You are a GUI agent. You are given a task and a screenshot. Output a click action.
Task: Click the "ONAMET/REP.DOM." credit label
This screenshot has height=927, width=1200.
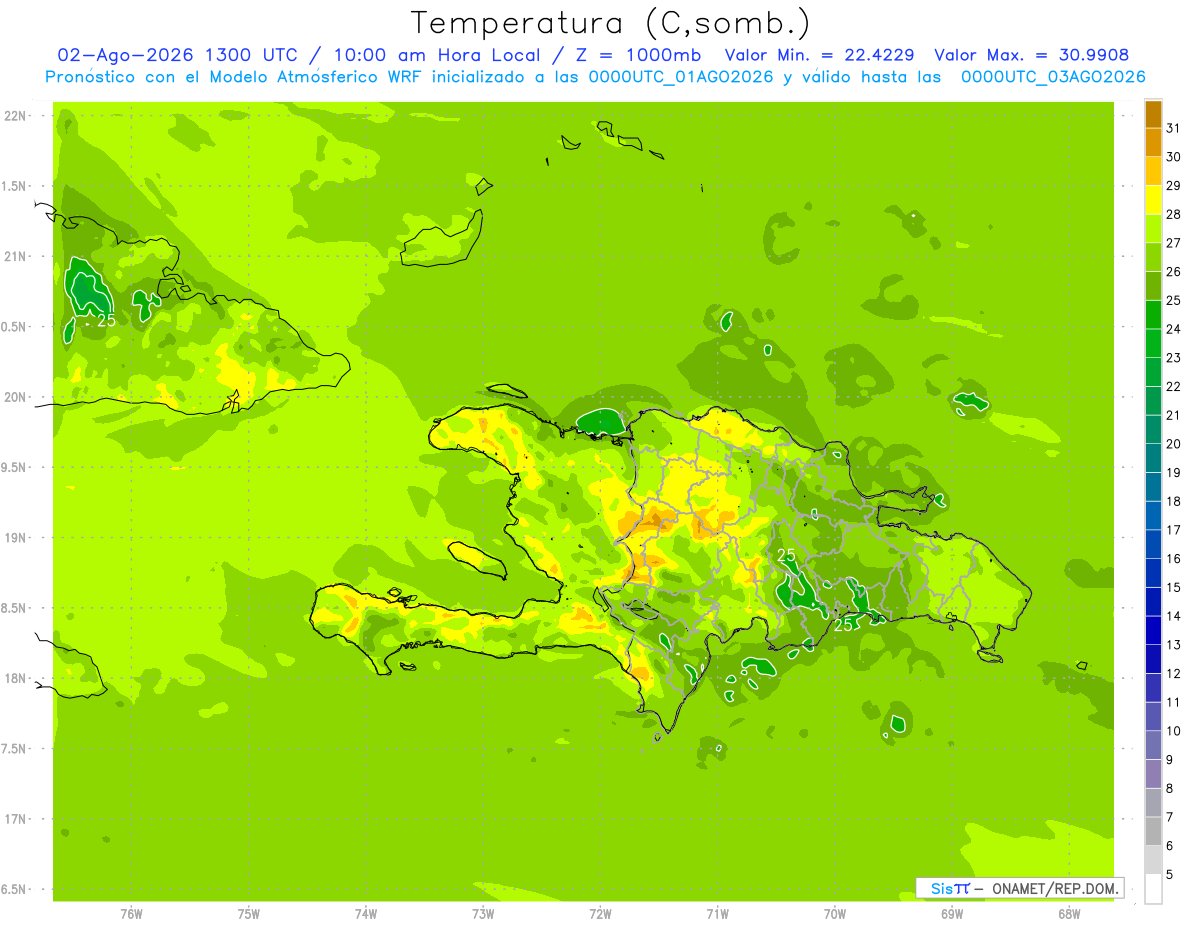(x=1056, y=888)
